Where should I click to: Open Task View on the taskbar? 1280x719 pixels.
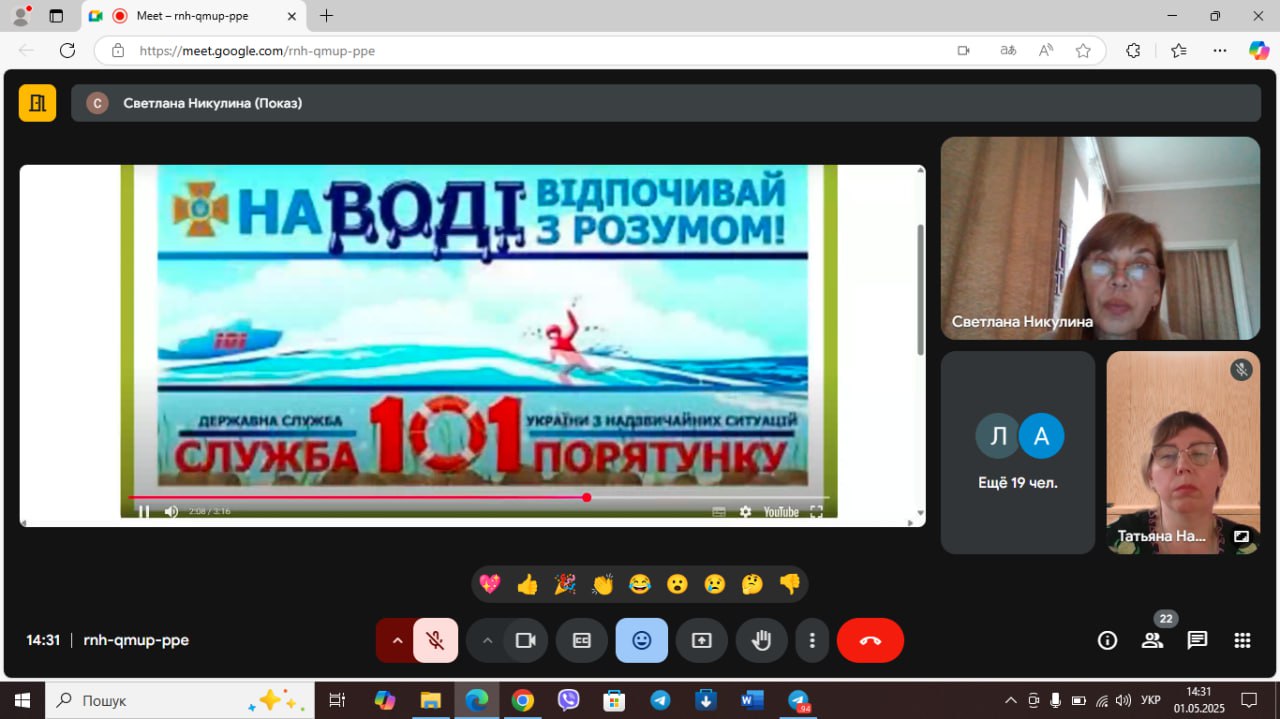click(337, 700)
